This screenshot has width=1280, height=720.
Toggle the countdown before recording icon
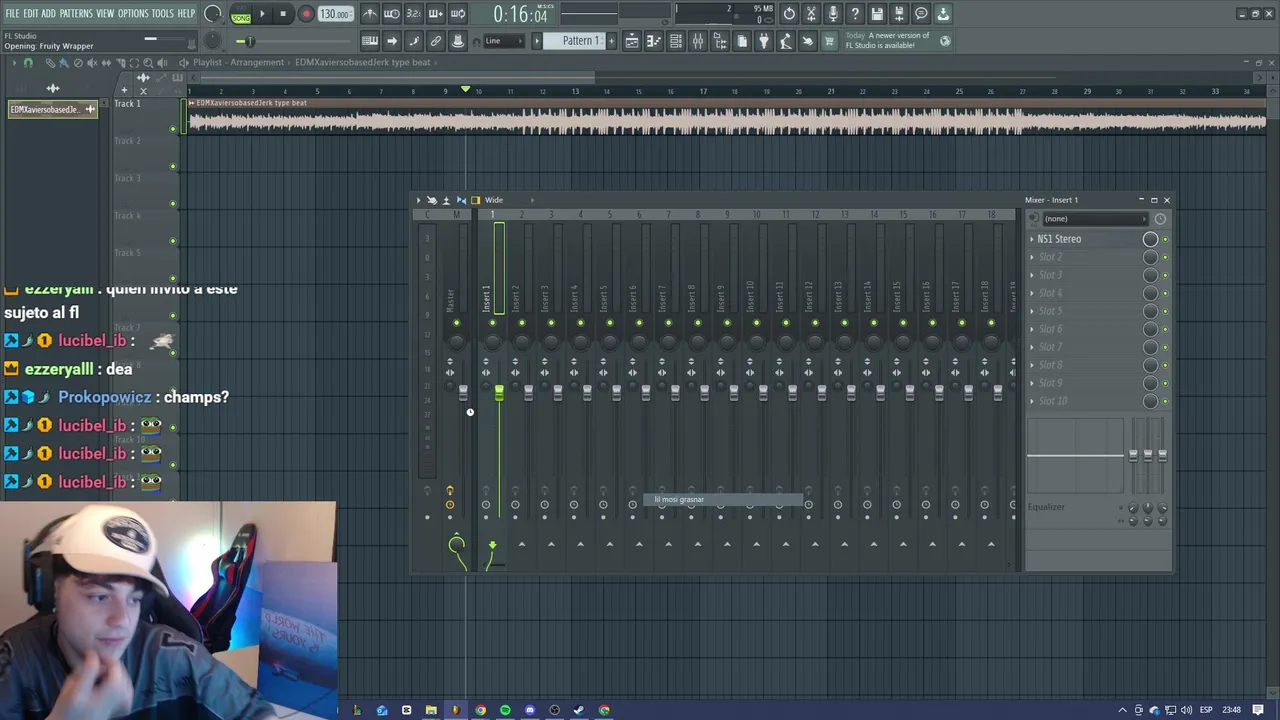tap(414, 14)
